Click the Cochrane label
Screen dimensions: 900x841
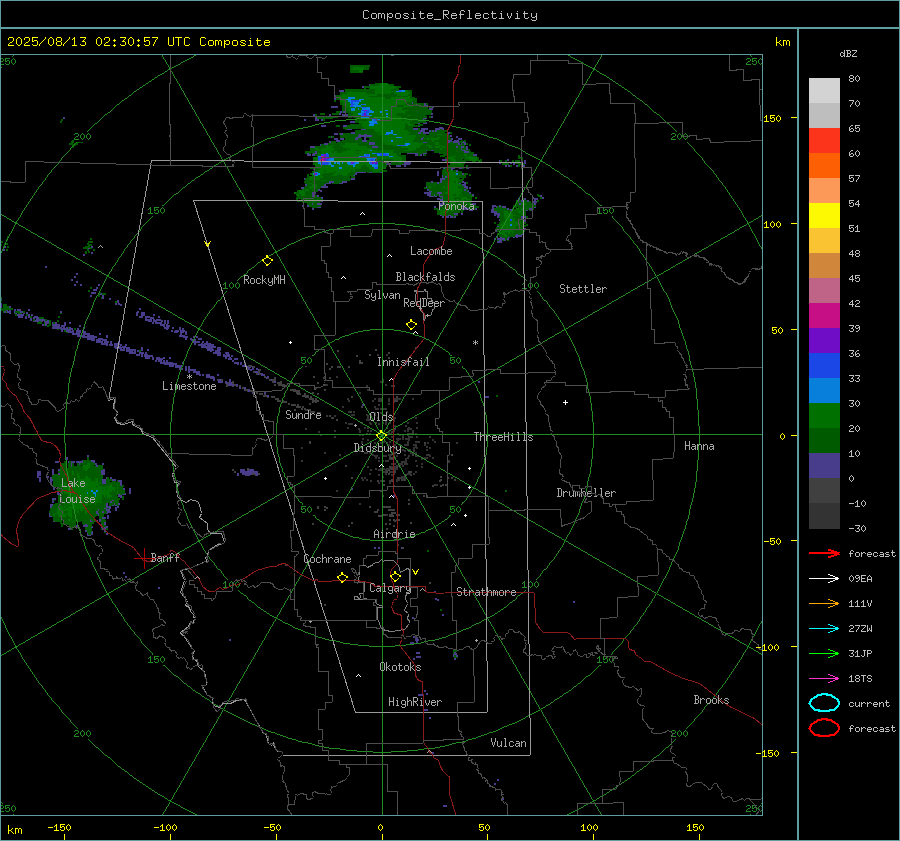[327, 559]
